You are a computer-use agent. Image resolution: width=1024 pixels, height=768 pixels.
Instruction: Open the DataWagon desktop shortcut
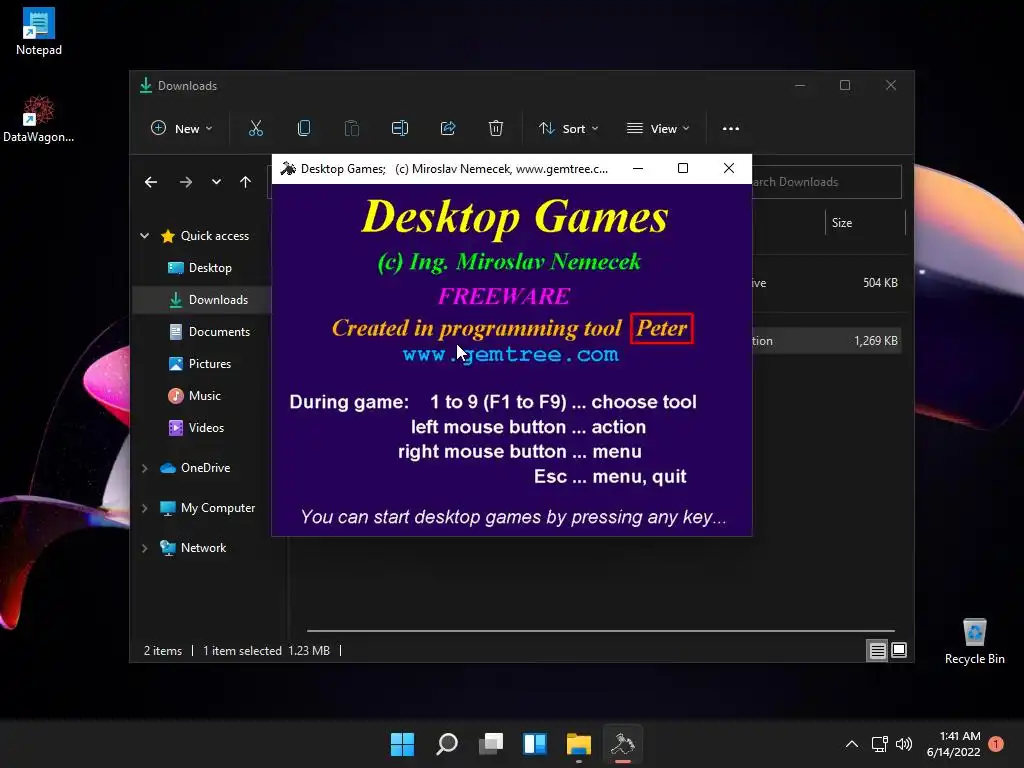click(x=39, y=119)
